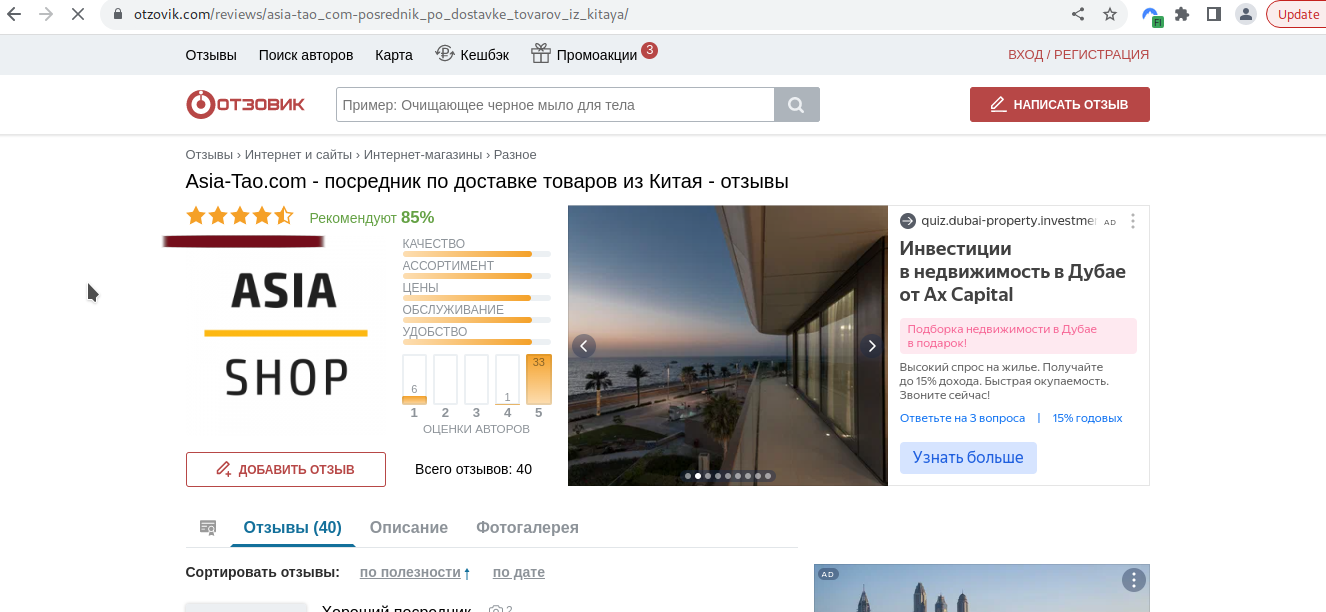This screenshot has height=612, width=1326.
Task: Sort reviews по полезности
Action: [x=410, y=573]
